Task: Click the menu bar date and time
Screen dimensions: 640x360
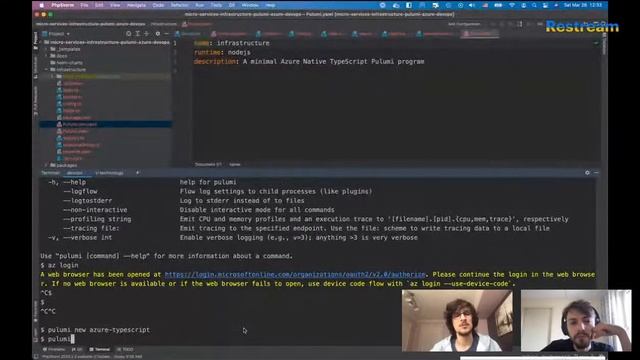Action: (x=583, y=5)
